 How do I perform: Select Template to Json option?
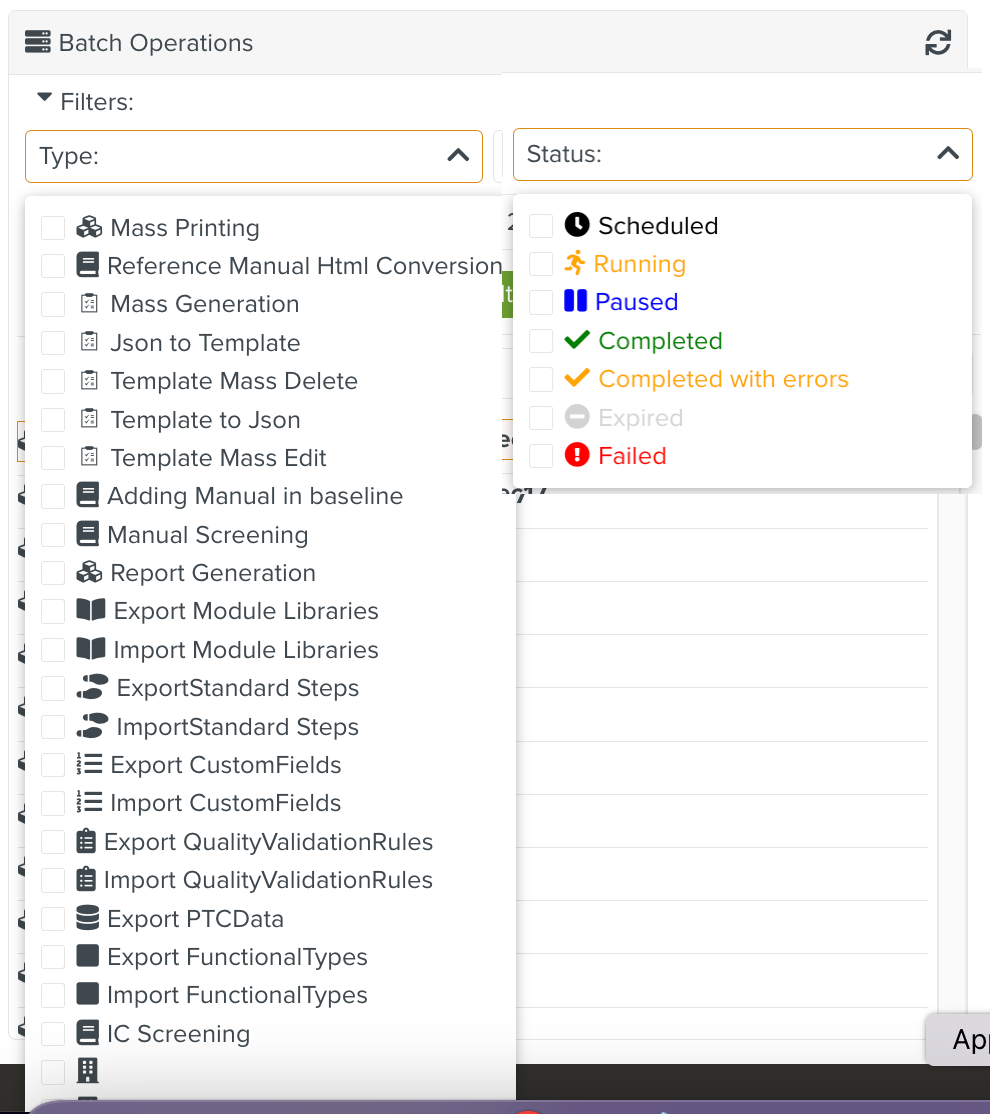point(205,420)
